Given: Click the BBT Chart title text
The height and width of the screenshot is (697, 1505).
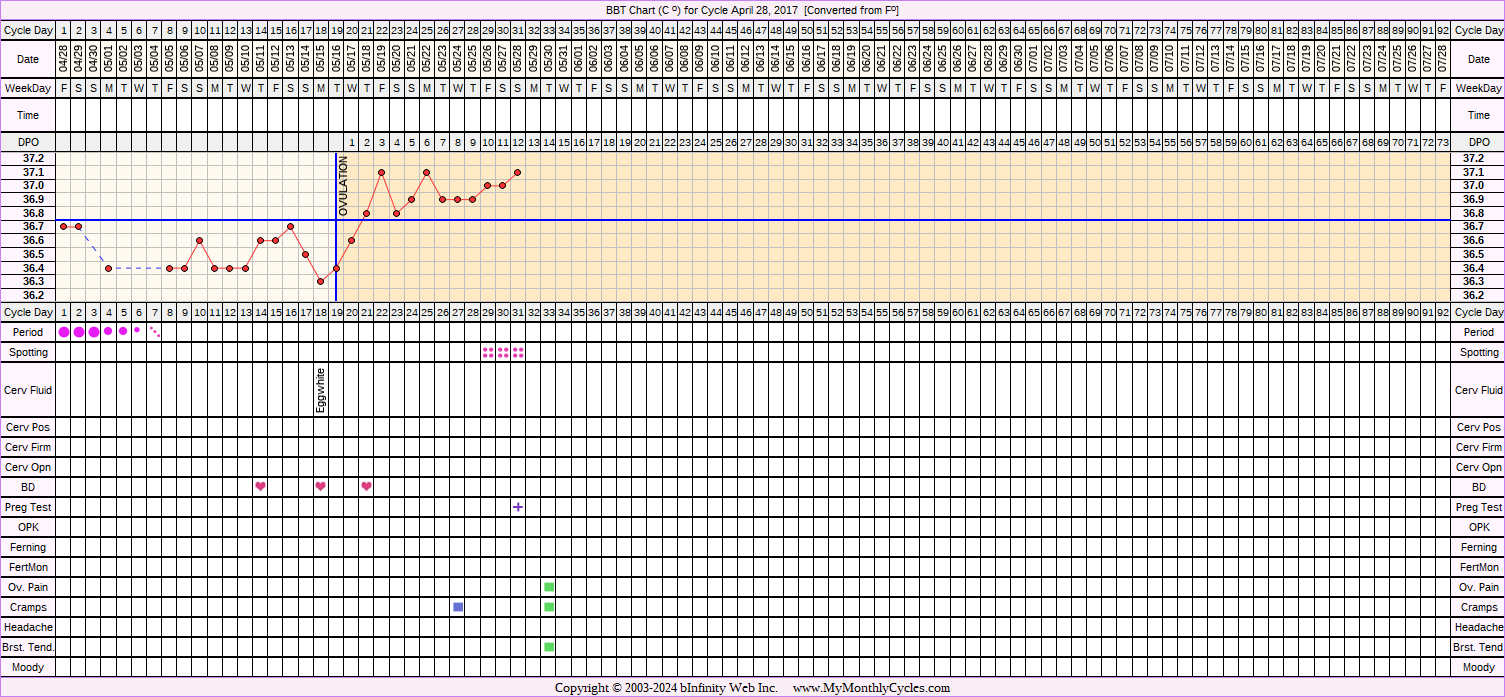Looking at the screenshot, I should (752, 10).
